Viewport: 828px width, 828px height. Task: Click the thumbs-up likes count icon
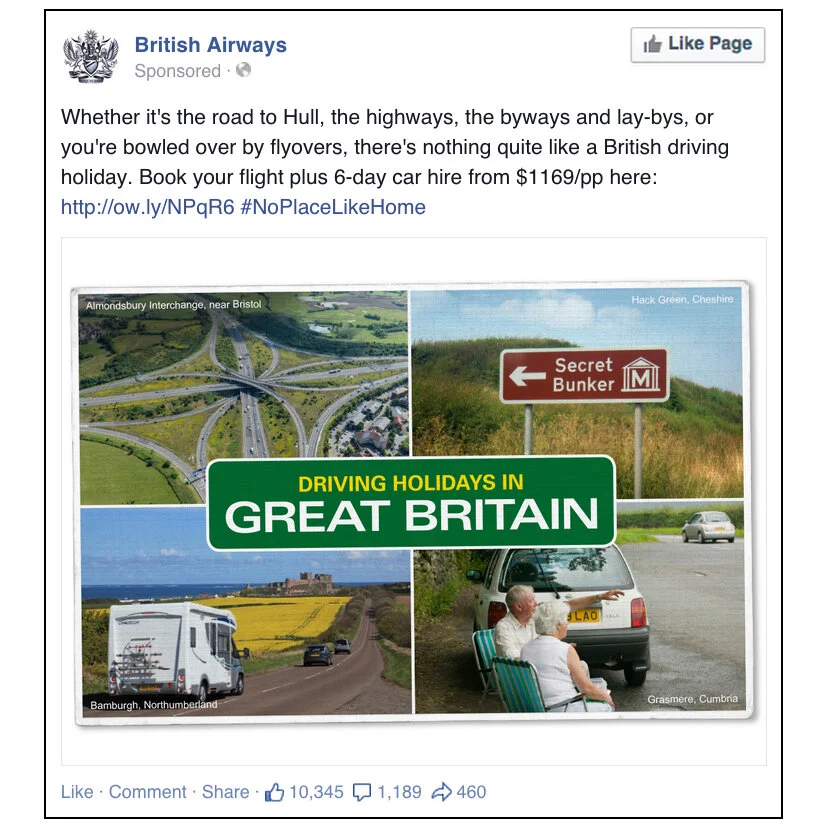click(x=275, y=792)
